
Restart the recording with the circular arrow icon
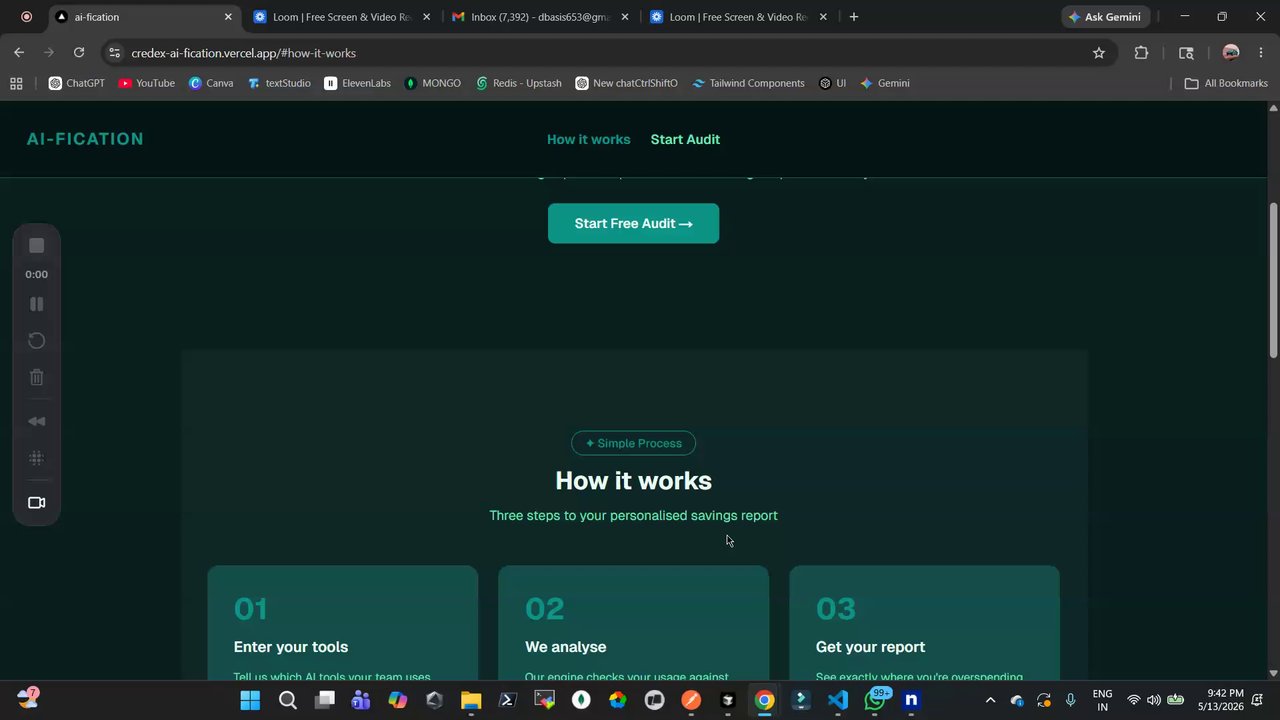pos(36,341)
